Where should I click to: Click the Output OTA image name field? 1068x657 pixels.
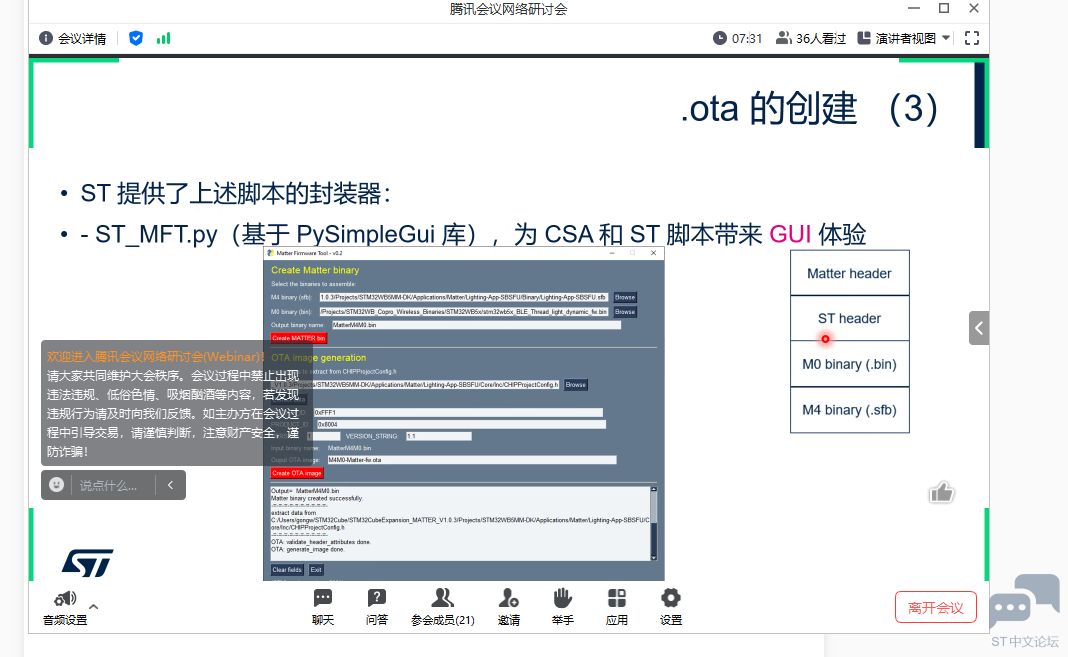tap(472, 460)
